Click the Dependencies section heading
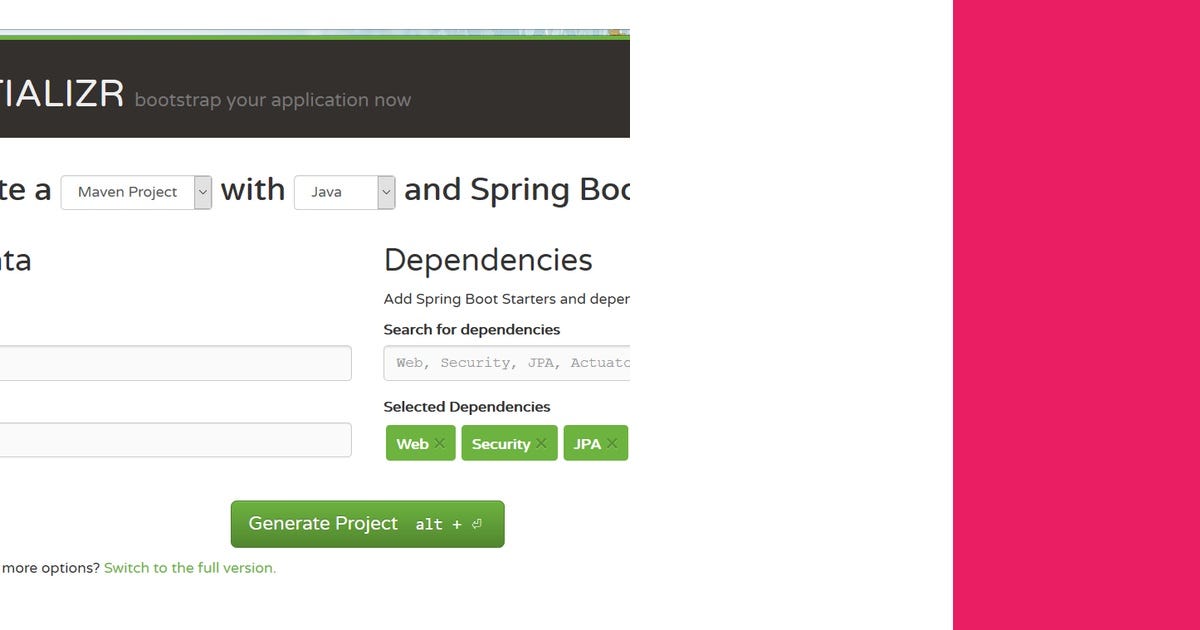Image resolution: width=1200 pixels, height=630 pixels. click(x=487, y=261)
